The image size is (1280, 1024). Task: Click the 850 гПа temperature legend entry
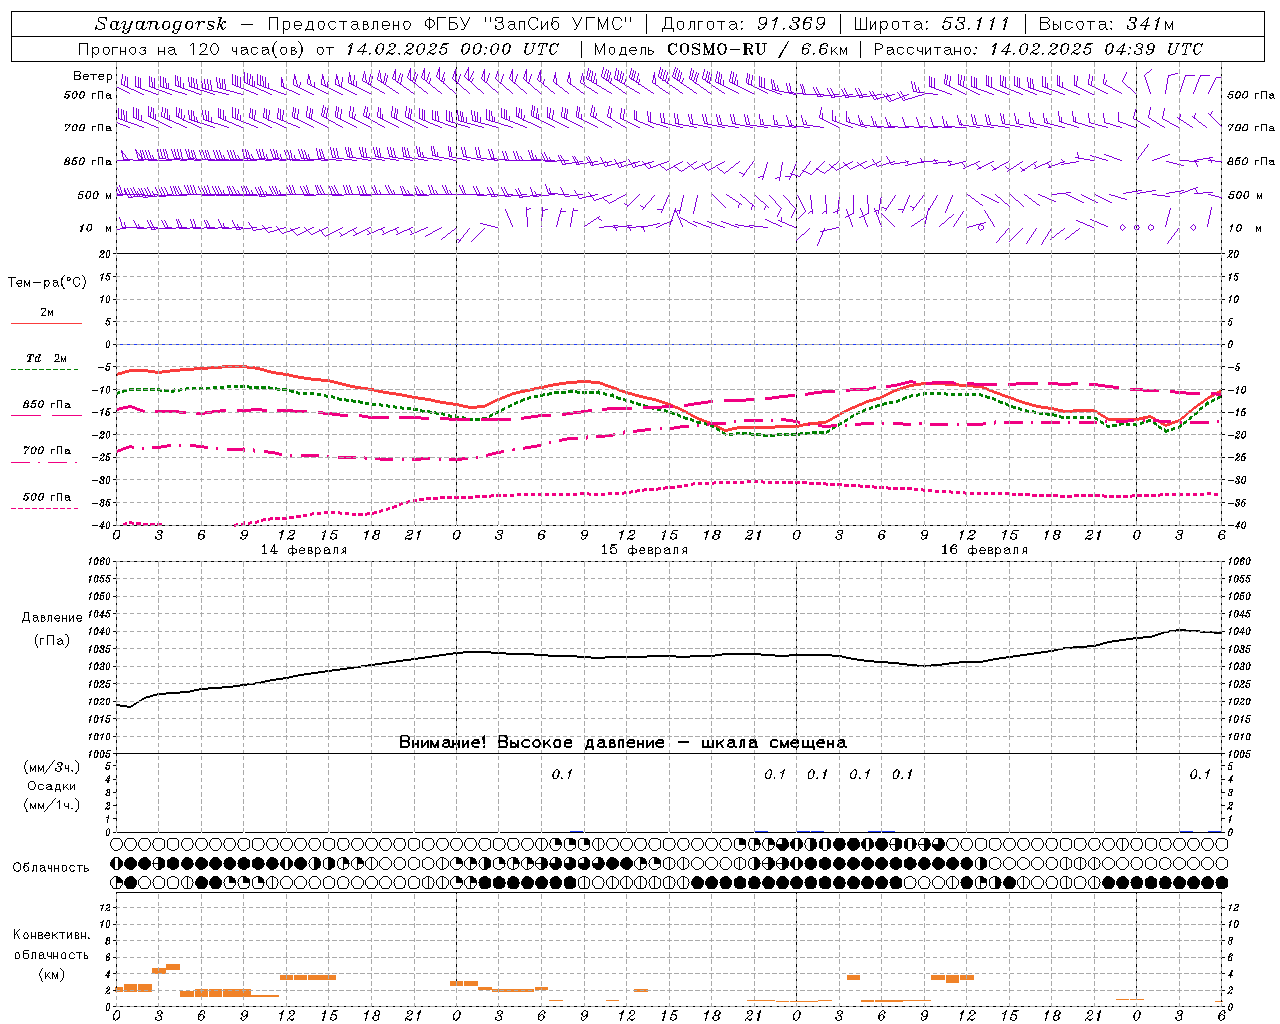pos(47,405)
